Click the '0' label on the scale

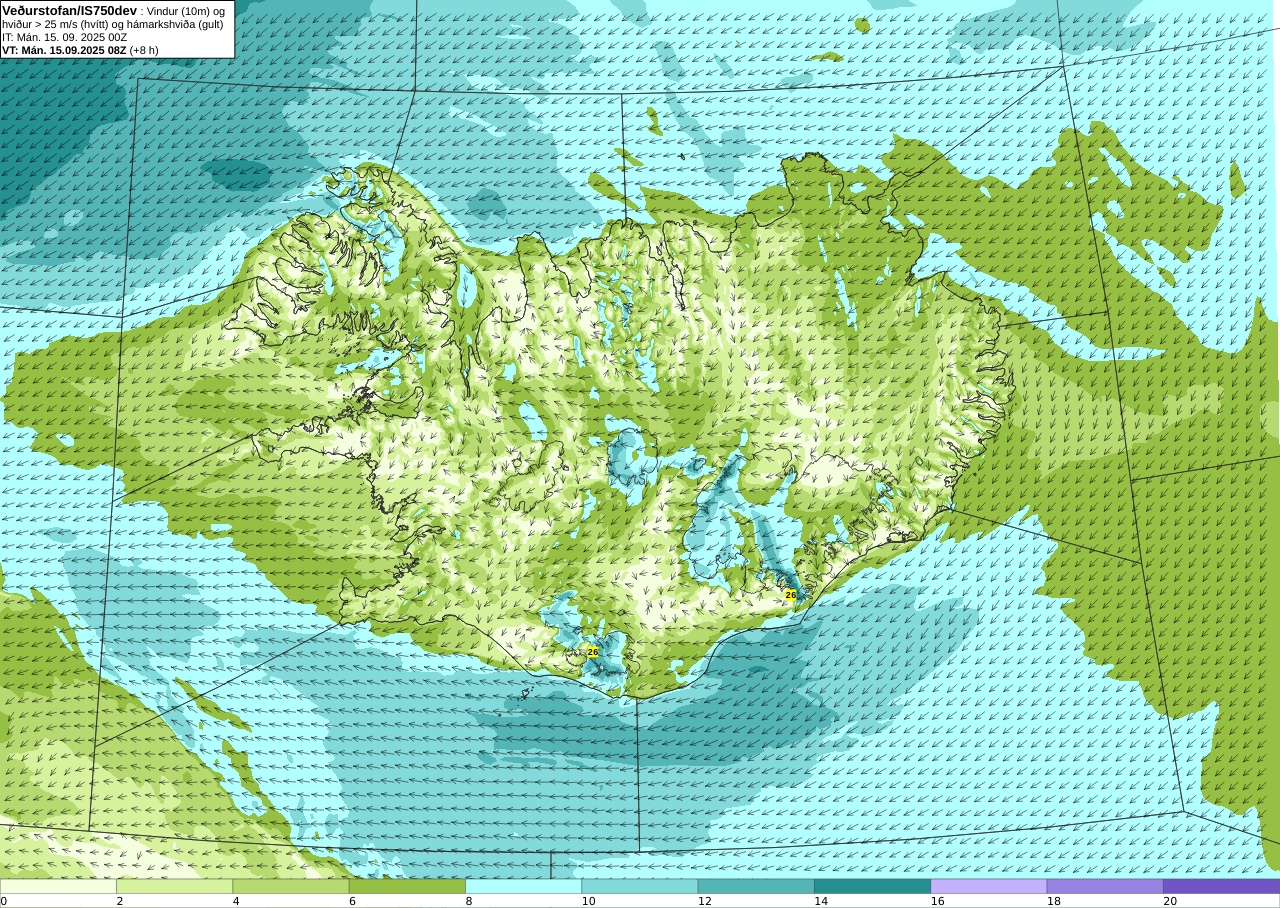pos(4,901)
